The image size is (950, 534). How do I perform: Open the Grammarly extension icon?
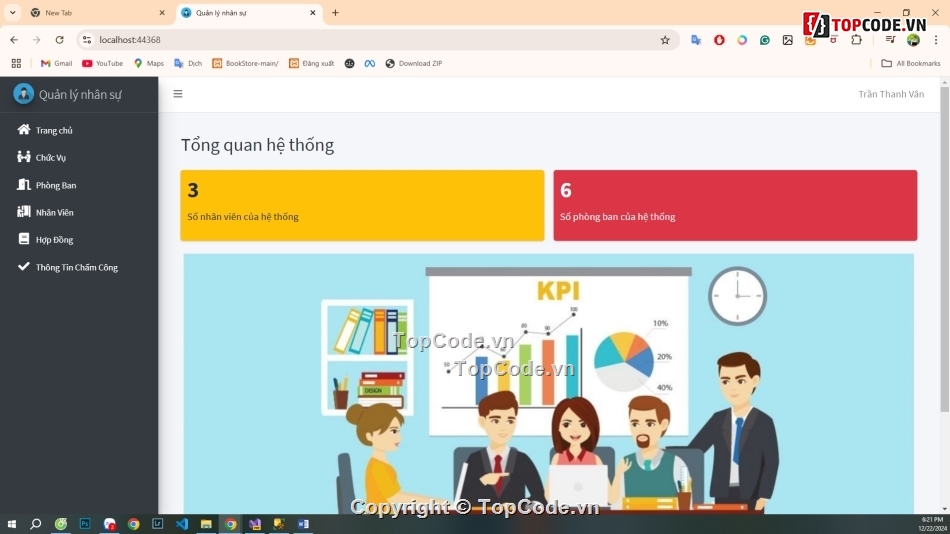[765, 40]
